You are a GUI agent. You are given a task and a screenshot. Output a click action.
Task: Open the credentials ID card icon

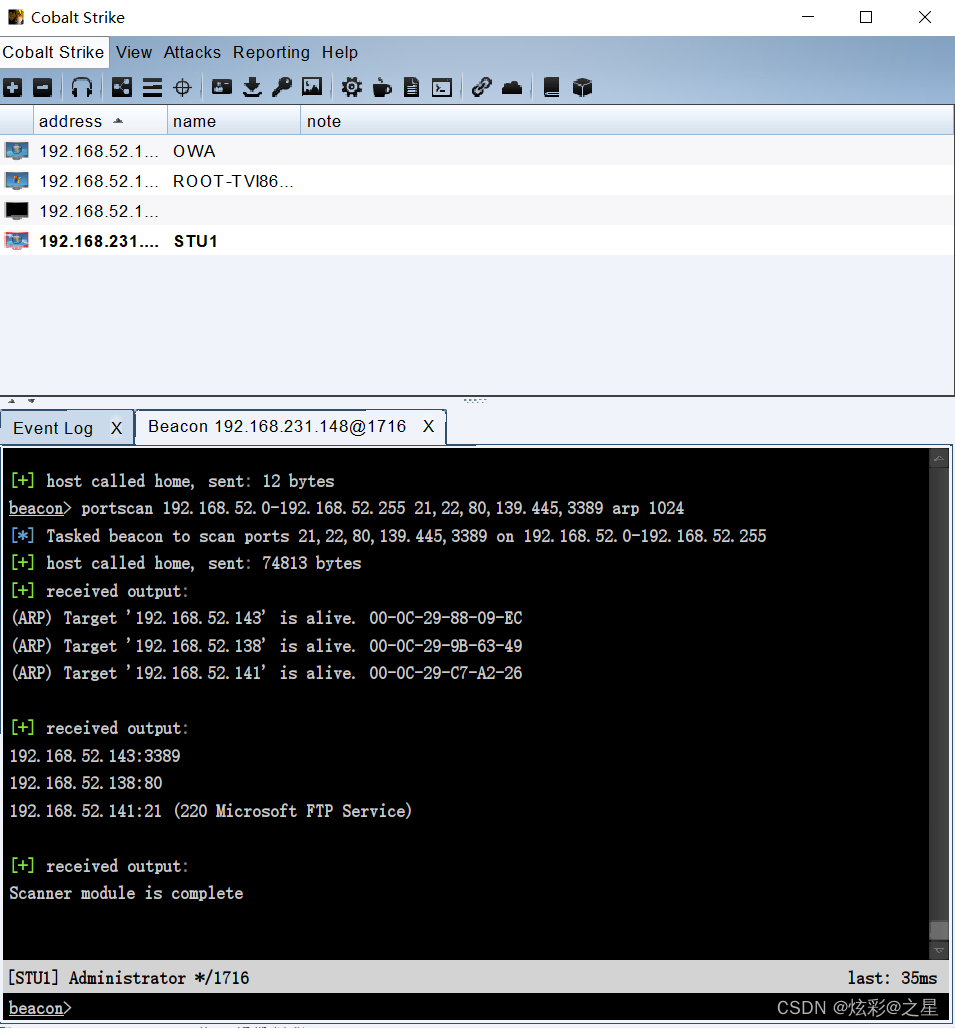point(222,87)
